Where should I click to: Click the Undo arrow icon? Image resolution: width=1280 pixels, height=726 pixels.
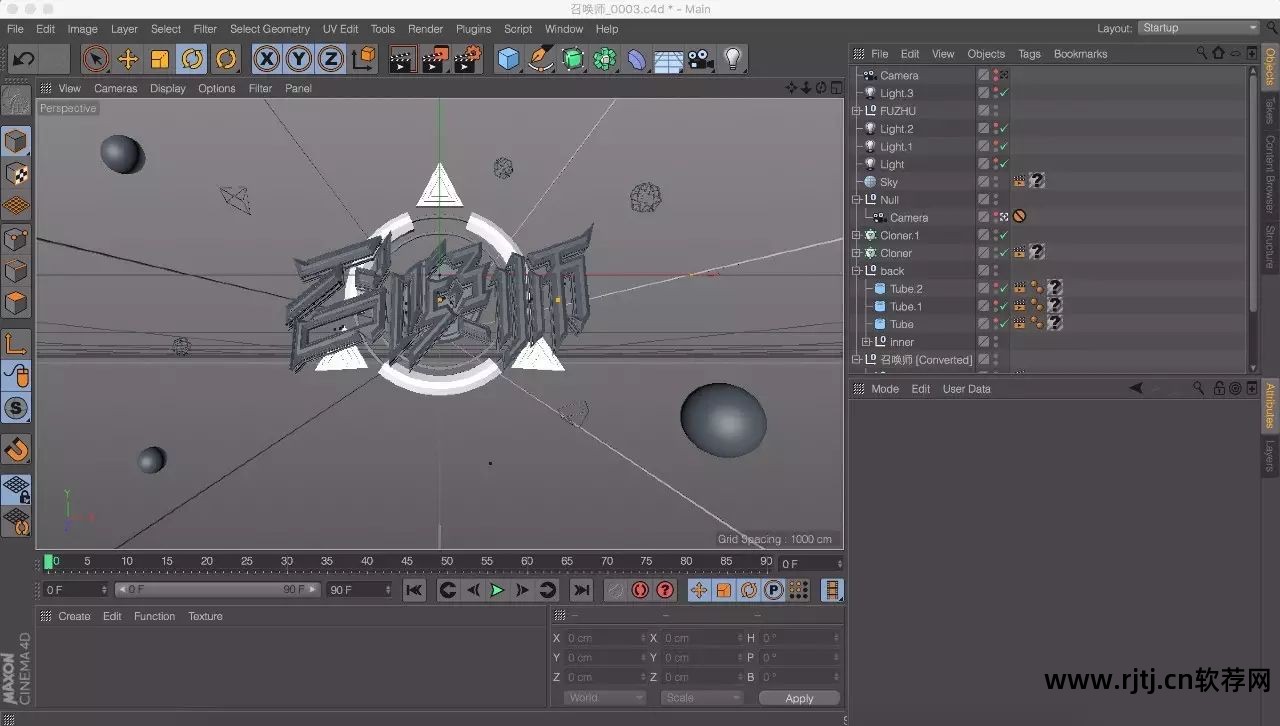[24, 59]
